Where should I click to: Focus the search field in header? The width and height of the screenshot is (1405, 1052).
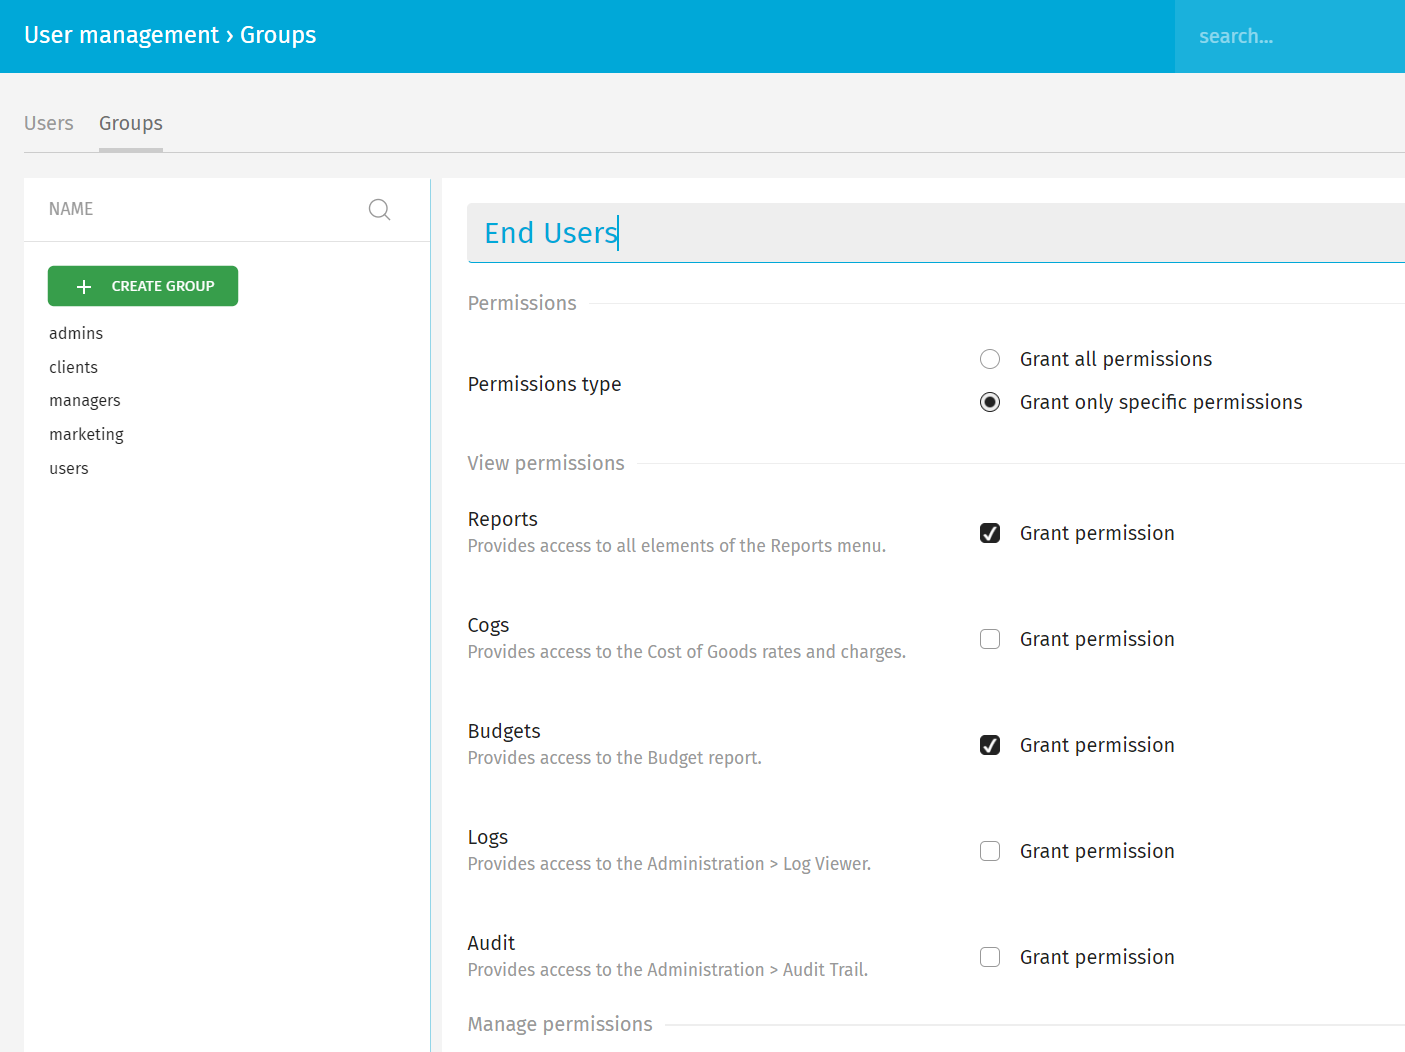click(1290, 36)
